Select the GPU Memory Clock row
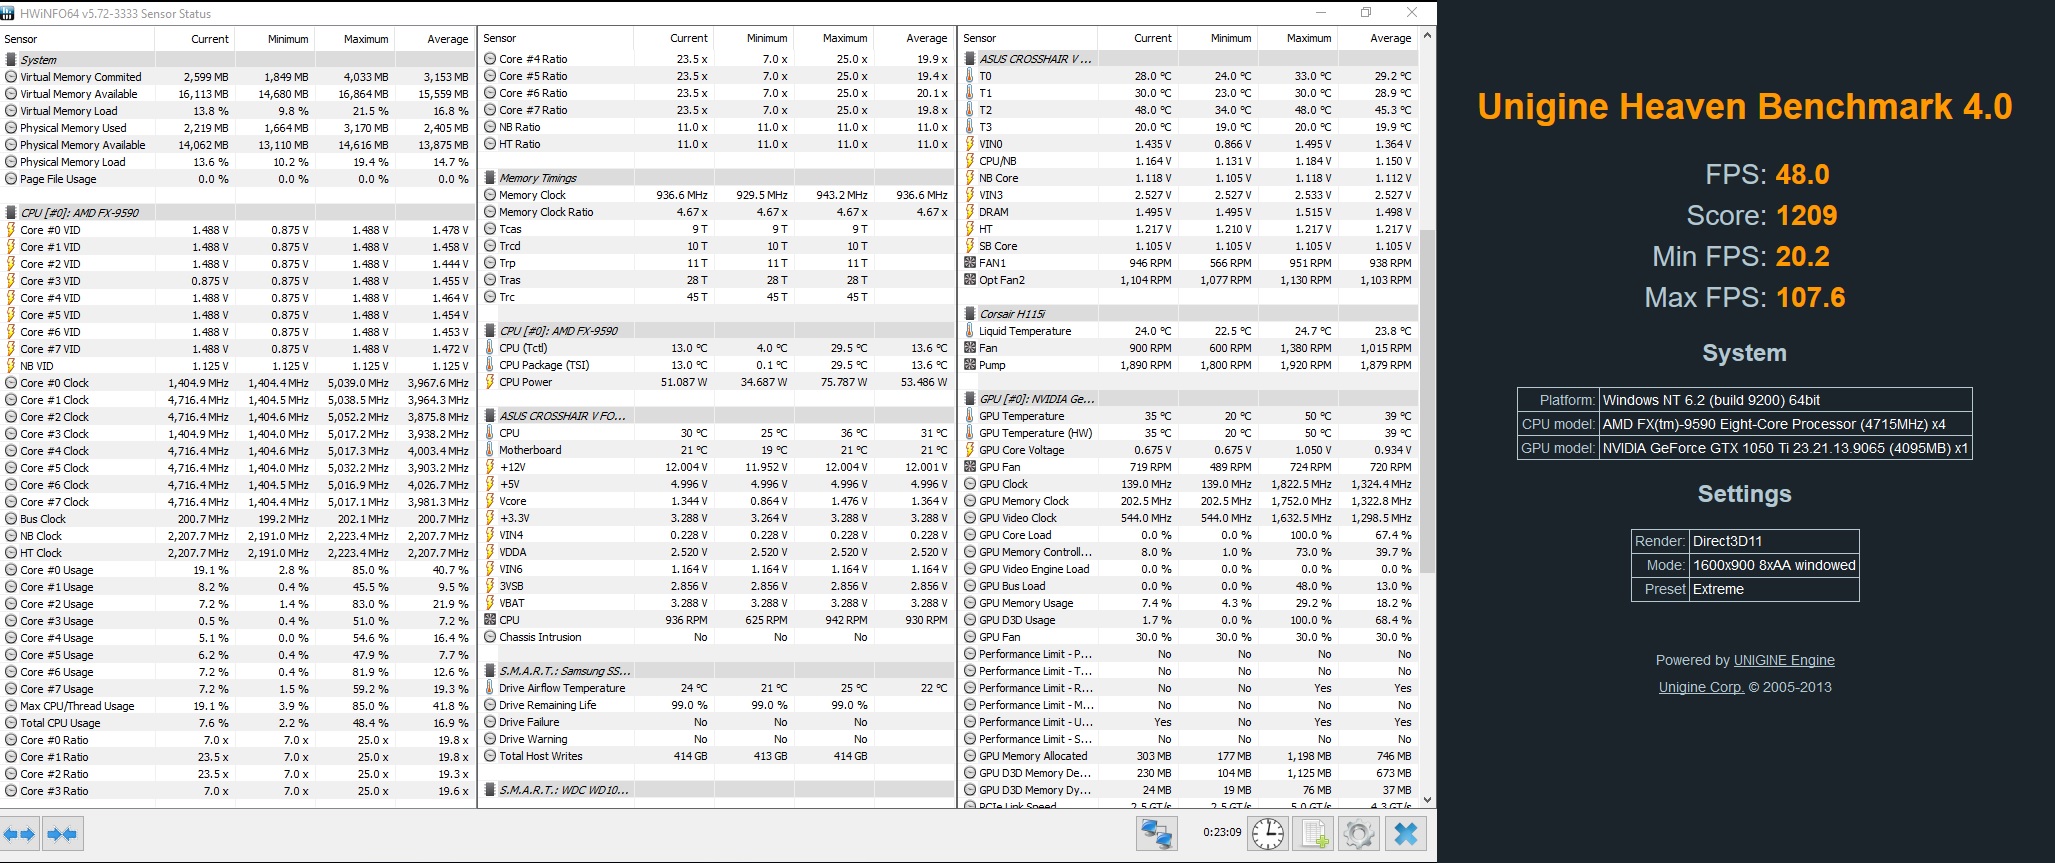 coord(1188,501)
